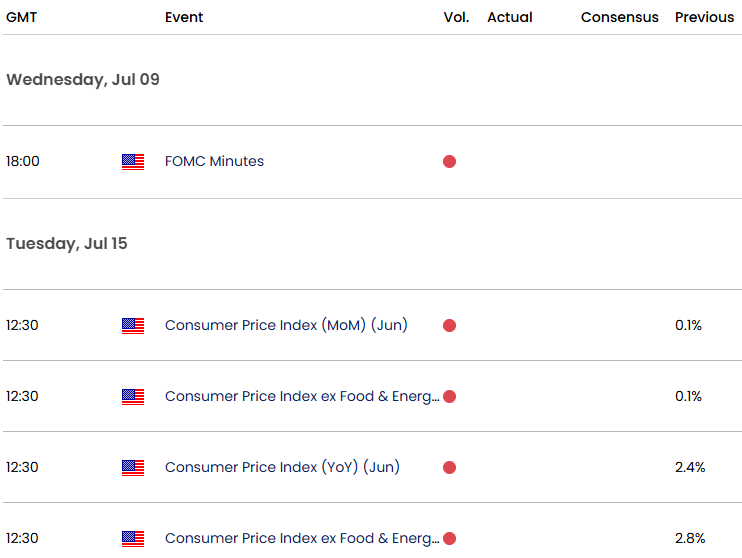Click the GMT column header
This screenshot has height=558, width=742.
[x=21, y=17]
